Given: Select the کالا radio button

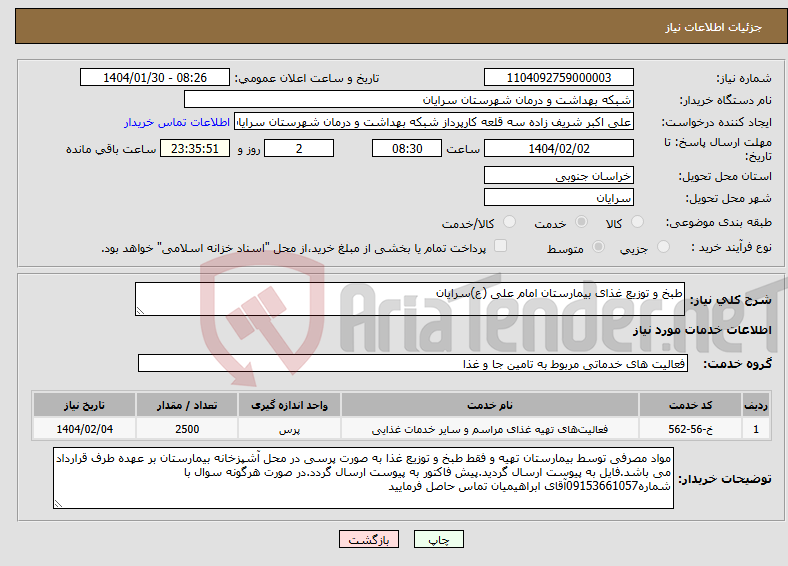Looking at the screenshot, I should tap(637, 222).
